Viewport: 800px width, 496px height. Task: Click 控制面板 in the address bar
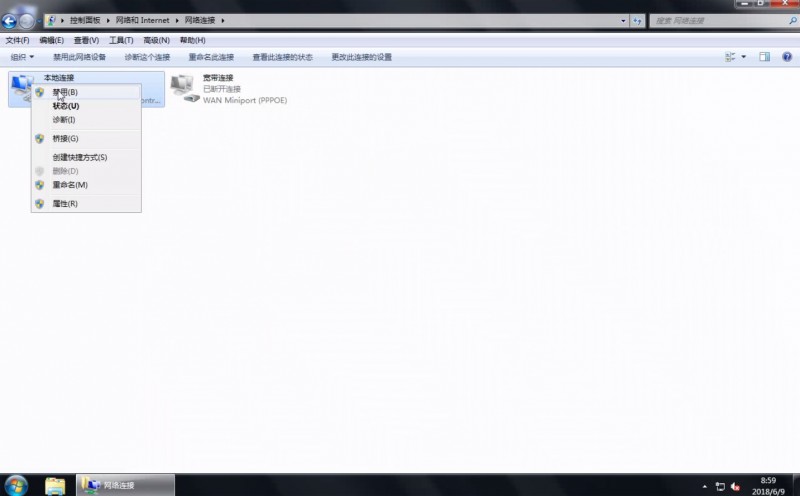coord(85,20)
